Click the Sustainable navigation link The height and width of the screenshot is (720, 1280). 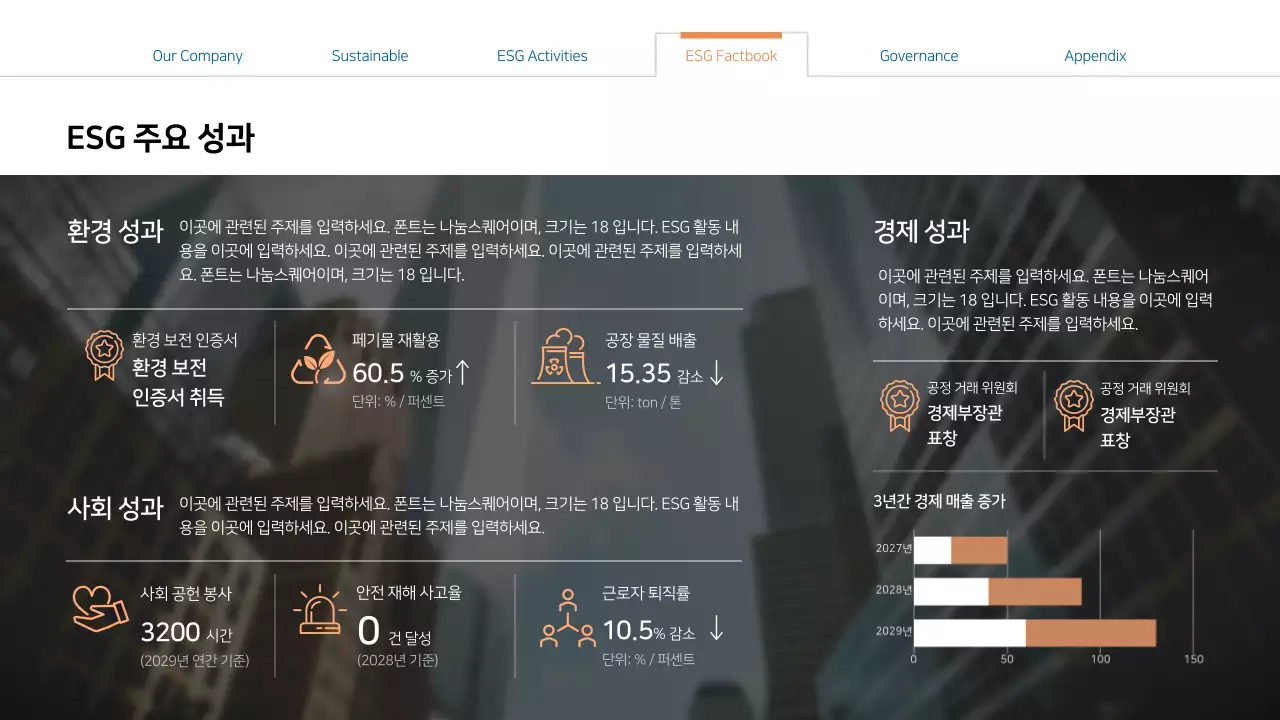coord(370,56)
